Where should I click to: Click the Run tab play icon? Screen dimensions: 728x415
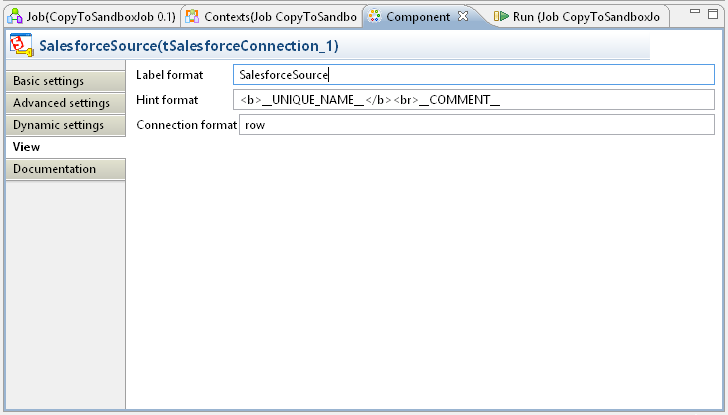coord(501,17)
